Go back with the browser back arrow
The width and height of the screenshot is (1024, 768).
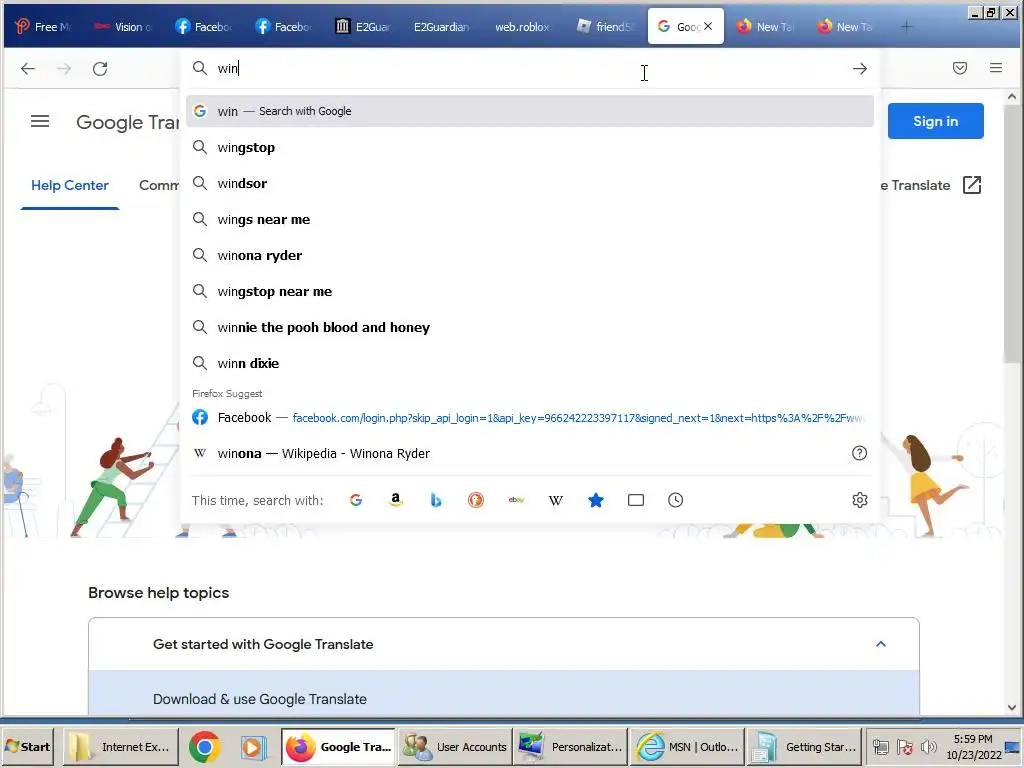click(27, 69)
